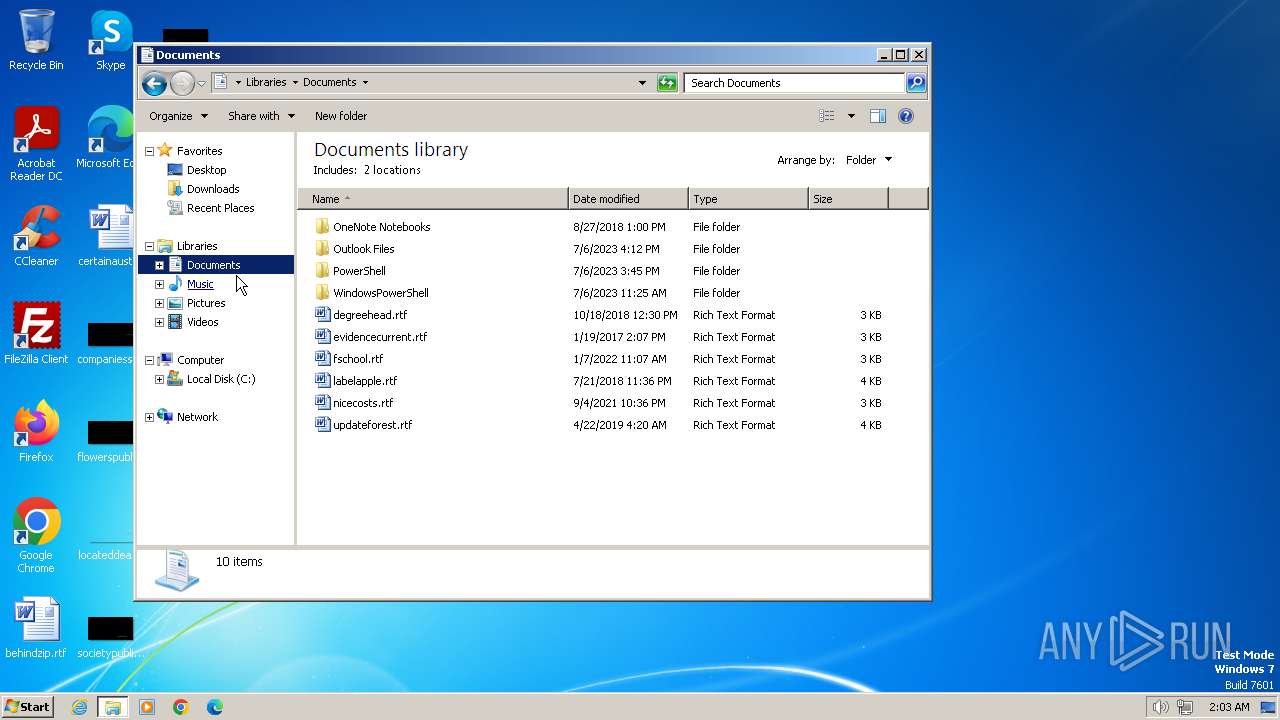Image resolution: width=1280 pixels, height=720 pixels.
Task: Open the Skype desktop shortcut
Action: tap(110, 40)
